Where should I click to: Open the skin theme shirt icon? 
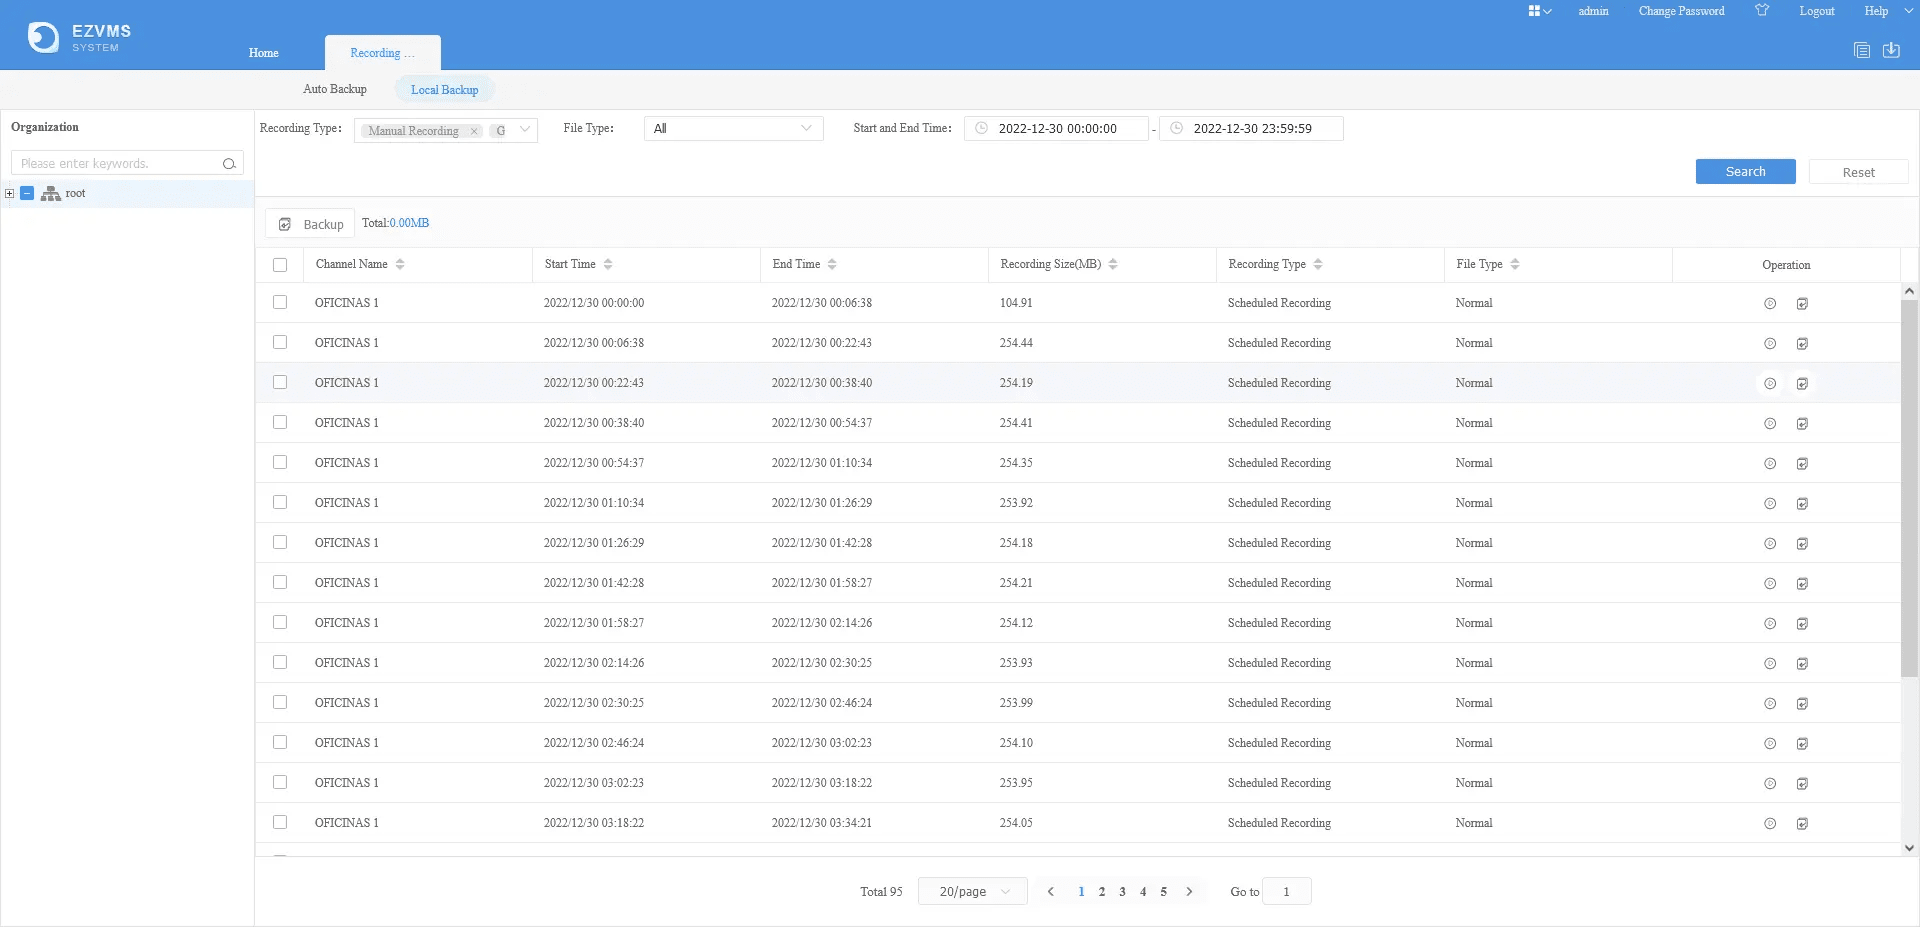click(x=1762, y=11)
